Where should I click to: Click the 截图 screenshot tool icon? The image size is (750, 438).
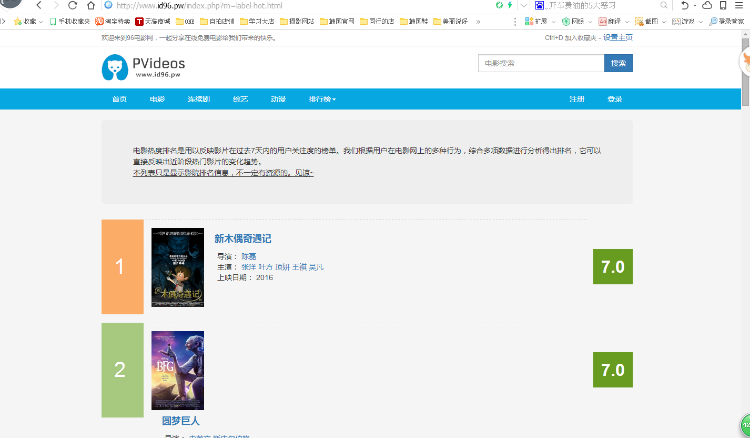(x=639, y=22)
